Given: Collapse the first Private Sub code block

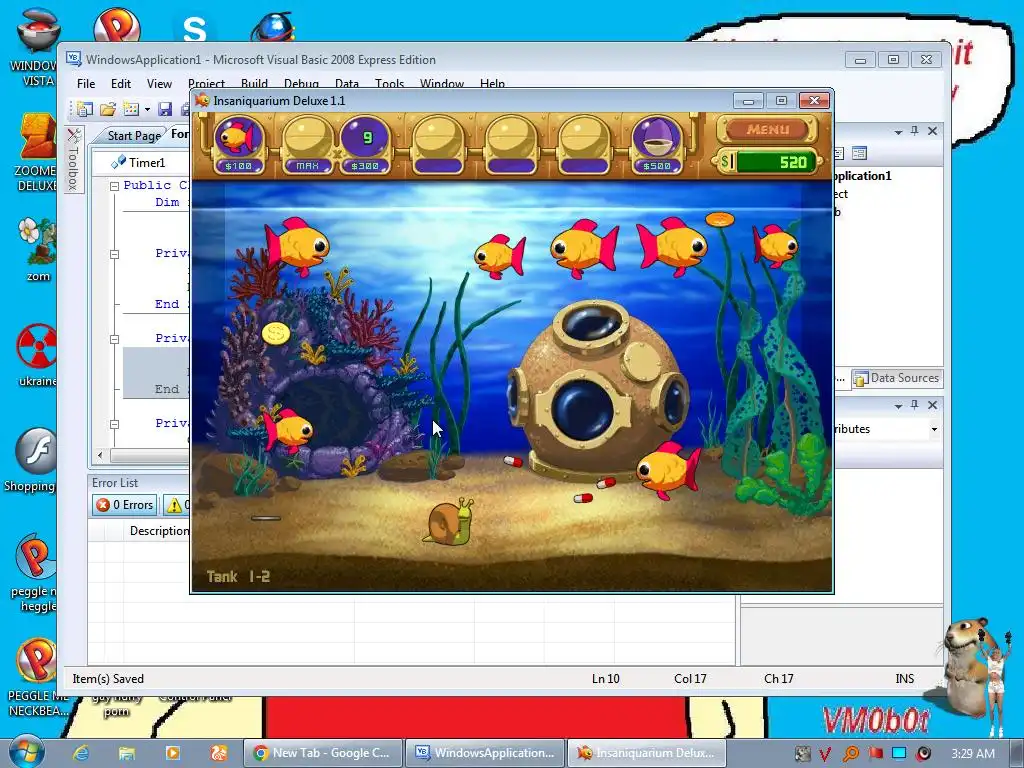Looking at the screenshot, I should pos(114,254).
